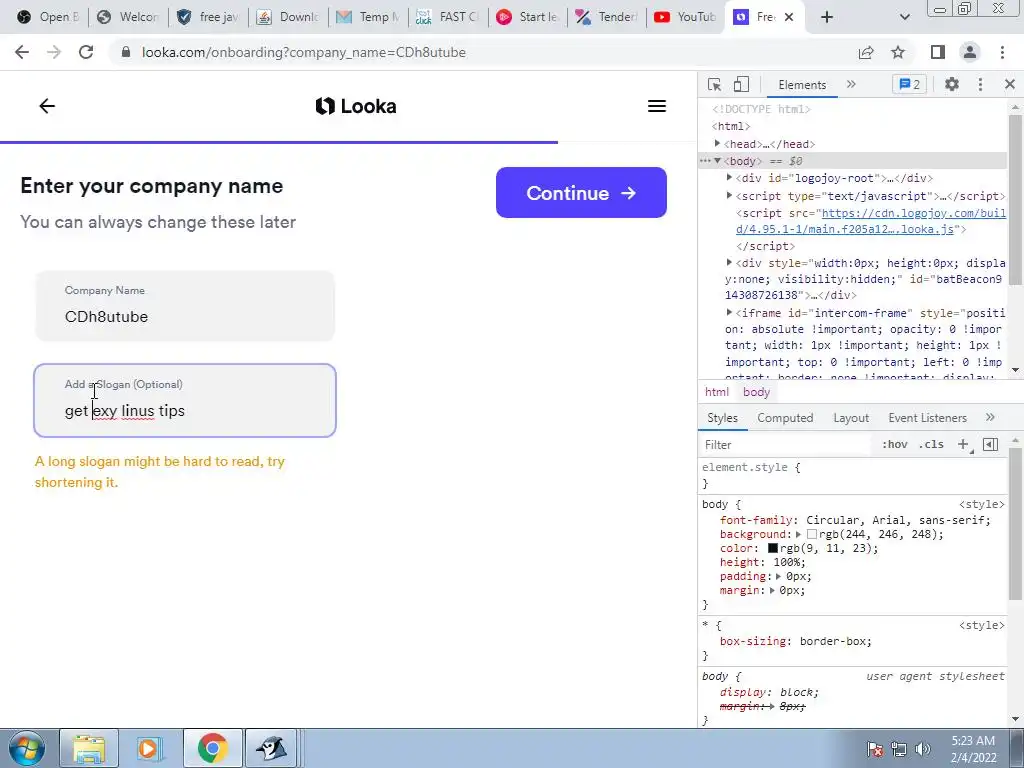The image size is (1024, 768).
Task: Click the Continue button
Action: (x=581, y=193)
